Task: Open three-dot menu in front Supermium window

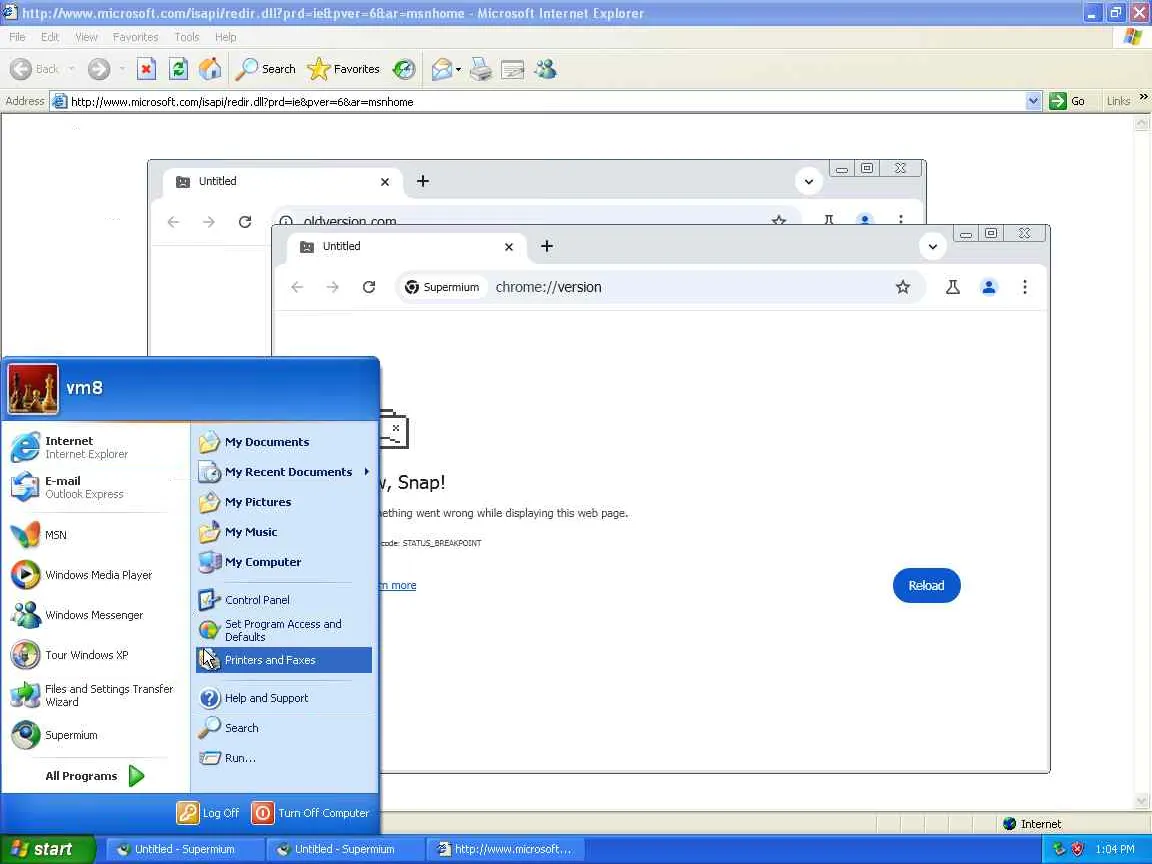Action: coord(1024,287)
